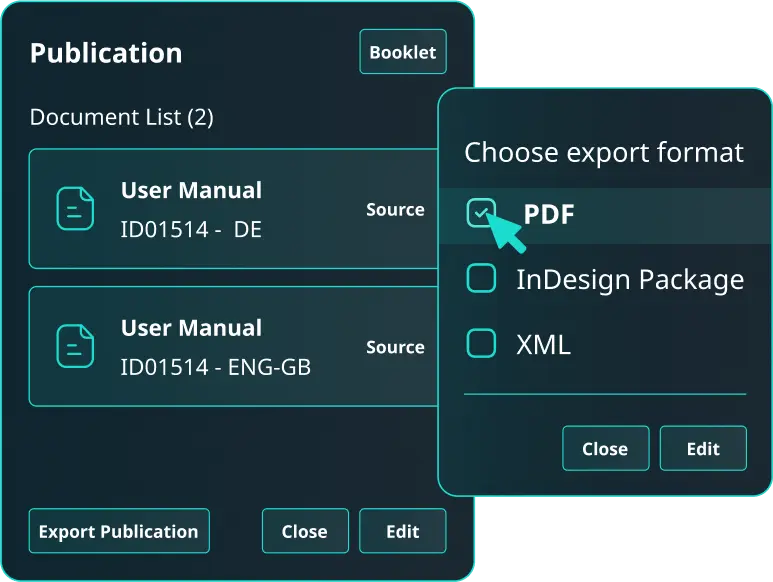Click the PDF format label
The width and height of the screenshot is (773, 582).
(x=549, y=214)
